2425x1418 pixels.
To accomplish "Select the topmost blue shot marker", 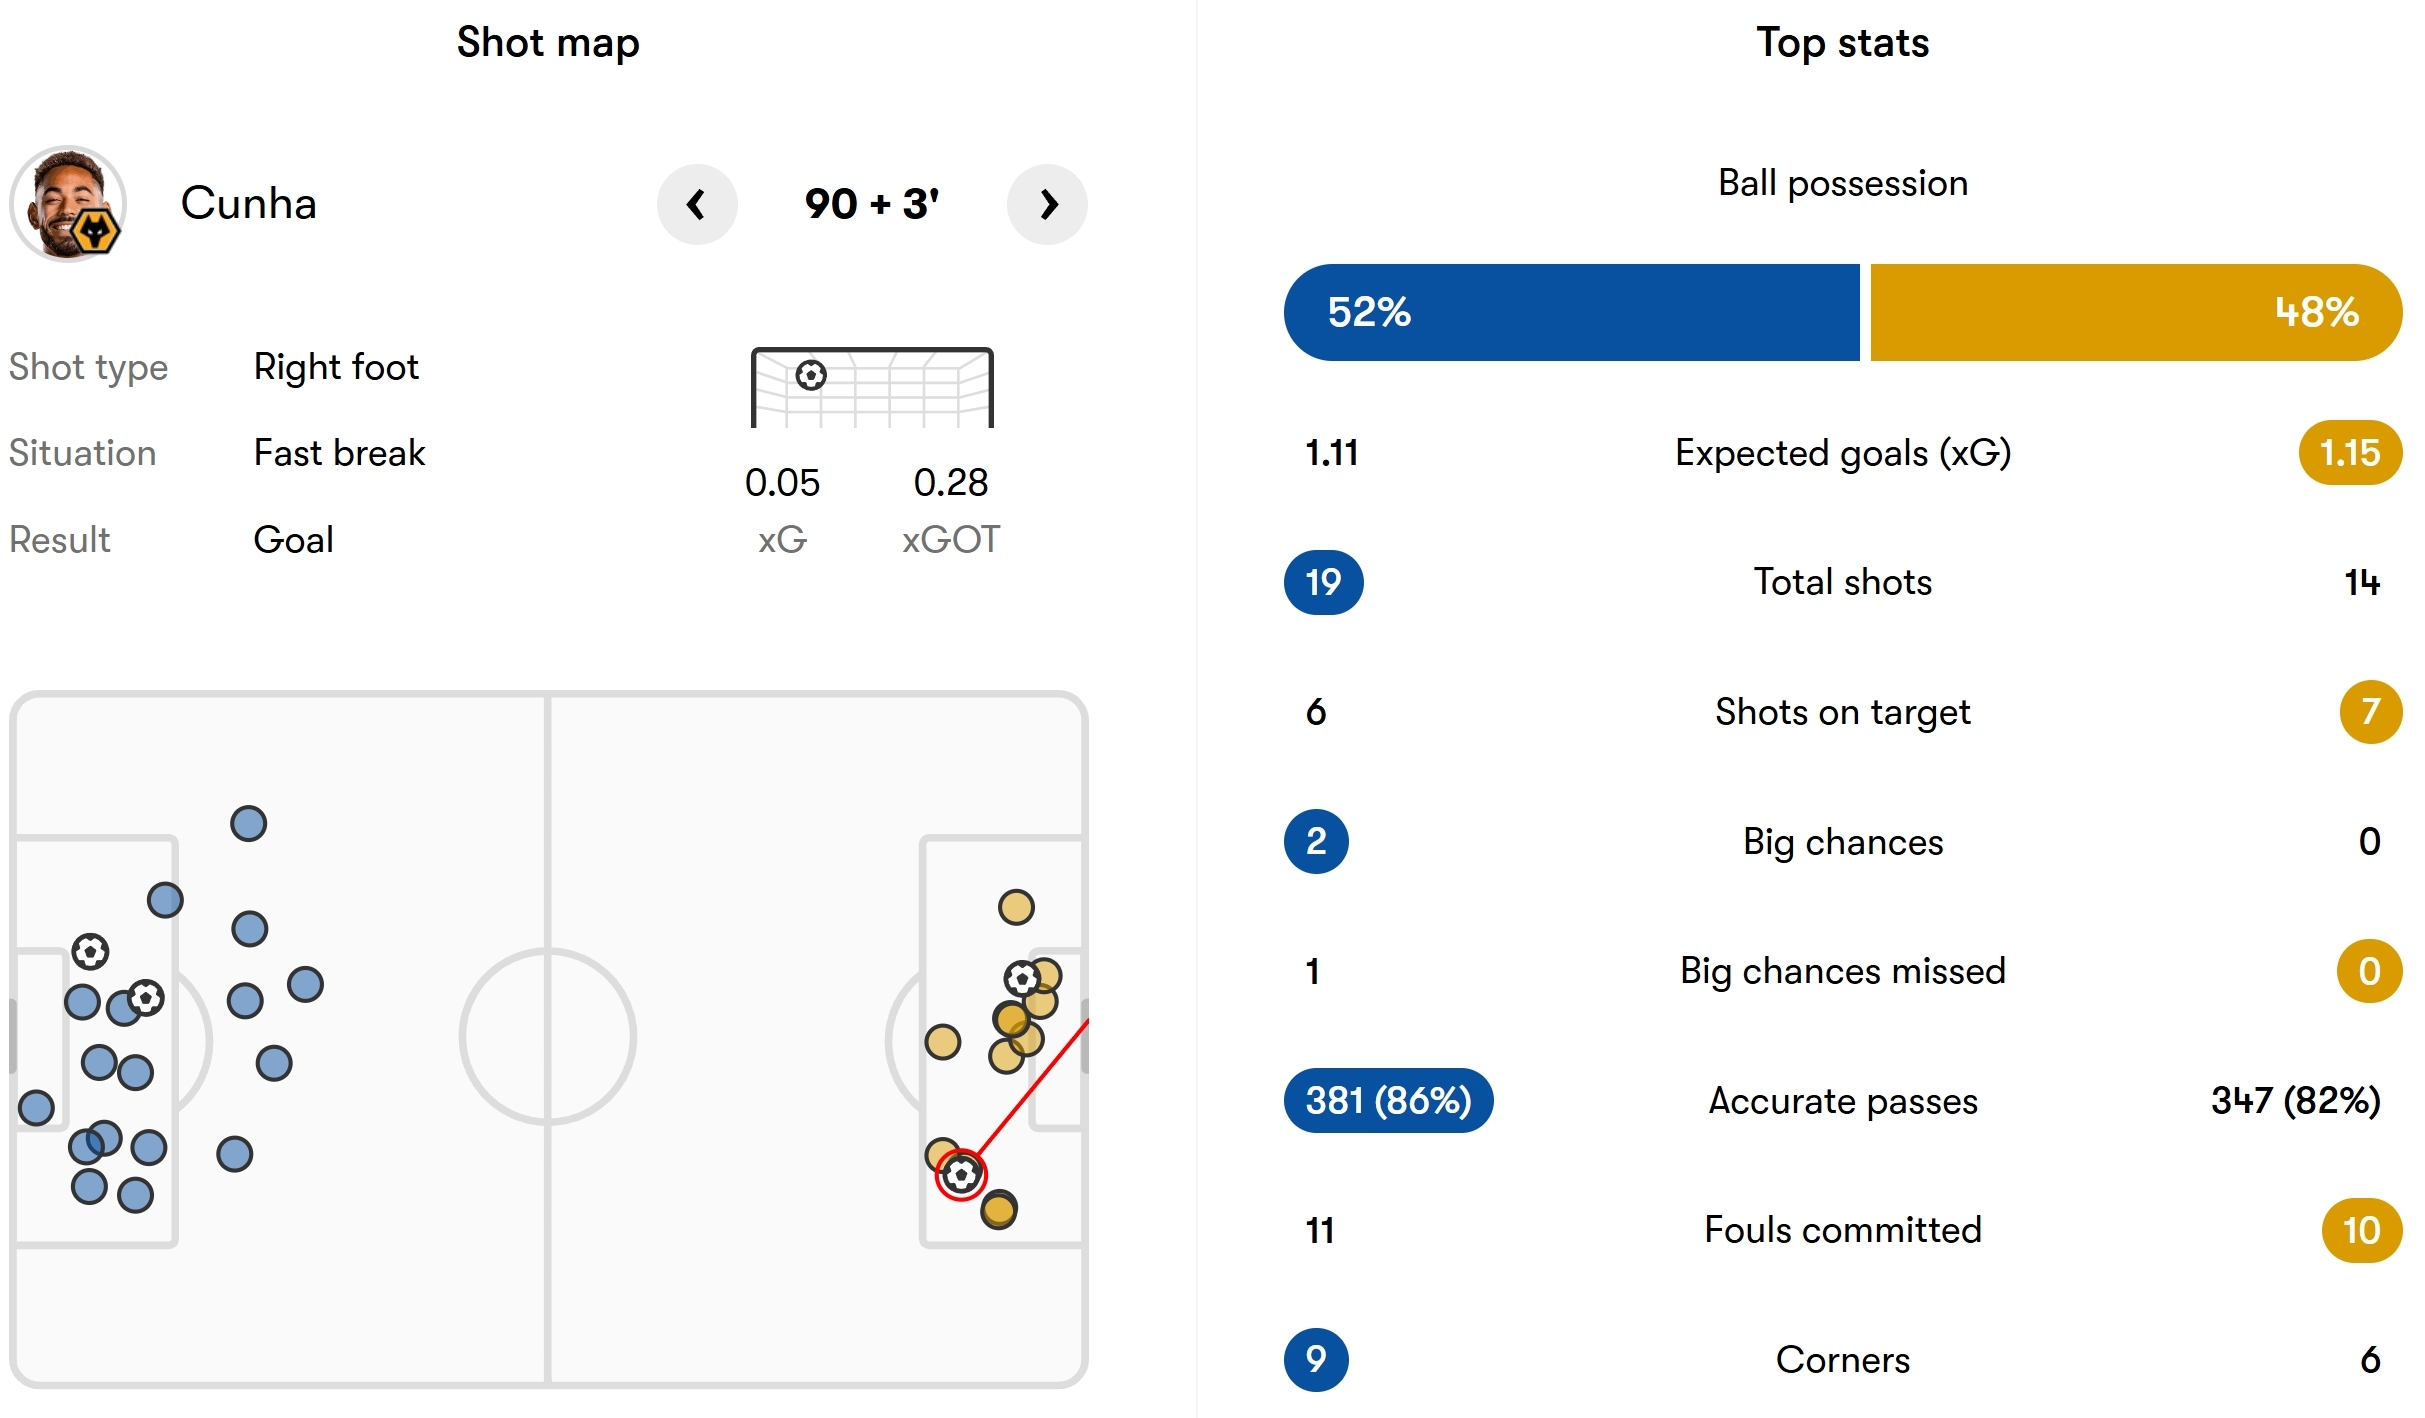I will pyautogui.click(x=248, y=824).
